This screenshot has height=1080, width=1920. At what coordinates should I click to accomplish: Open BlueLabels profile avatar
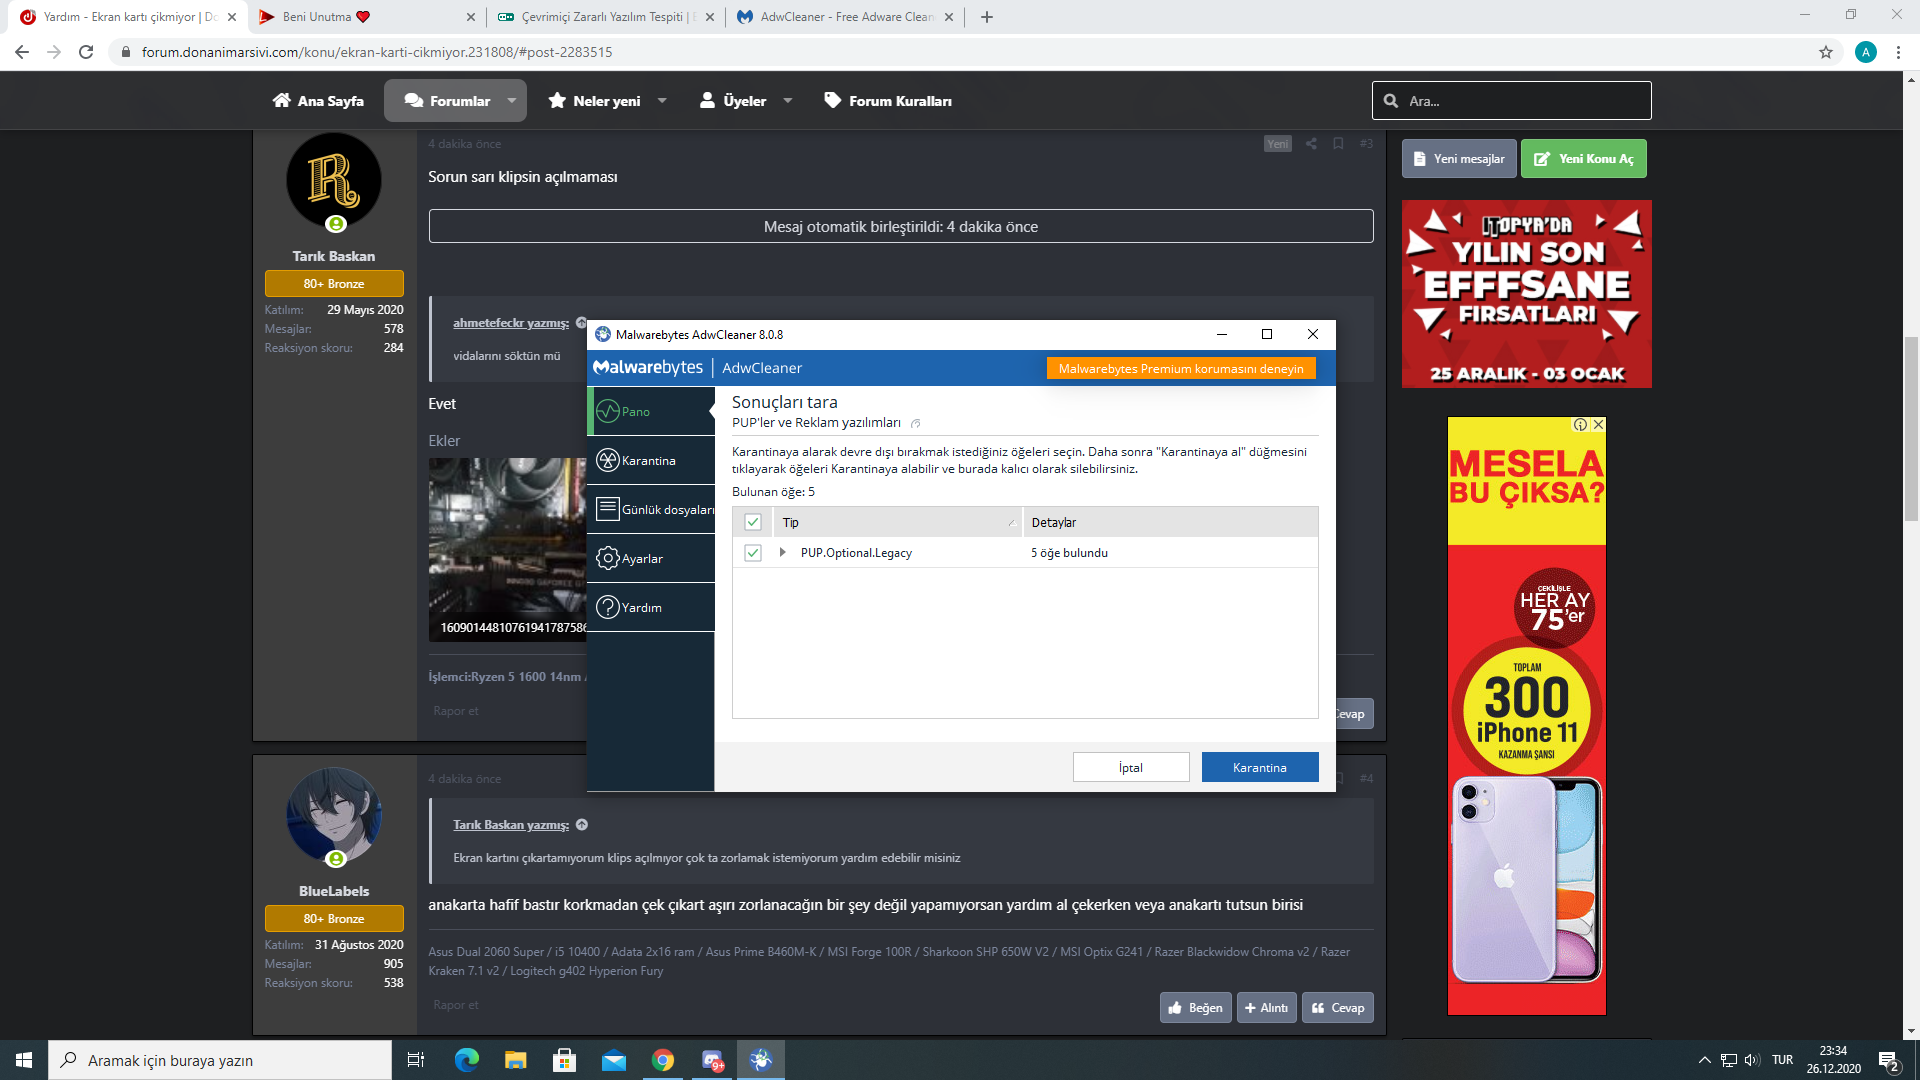point(334,816)
